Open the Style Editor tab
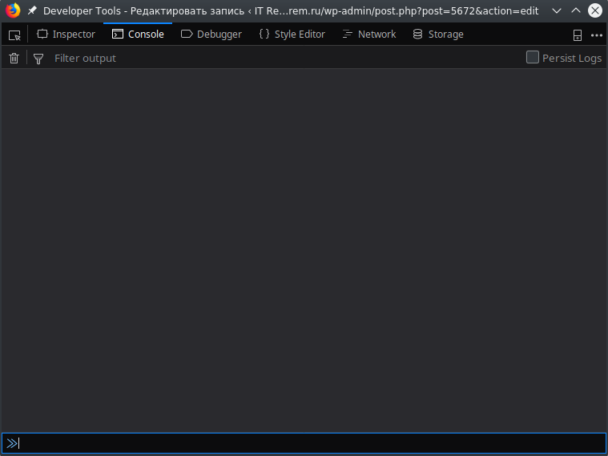The image size is (608, 456). (292, 35)
